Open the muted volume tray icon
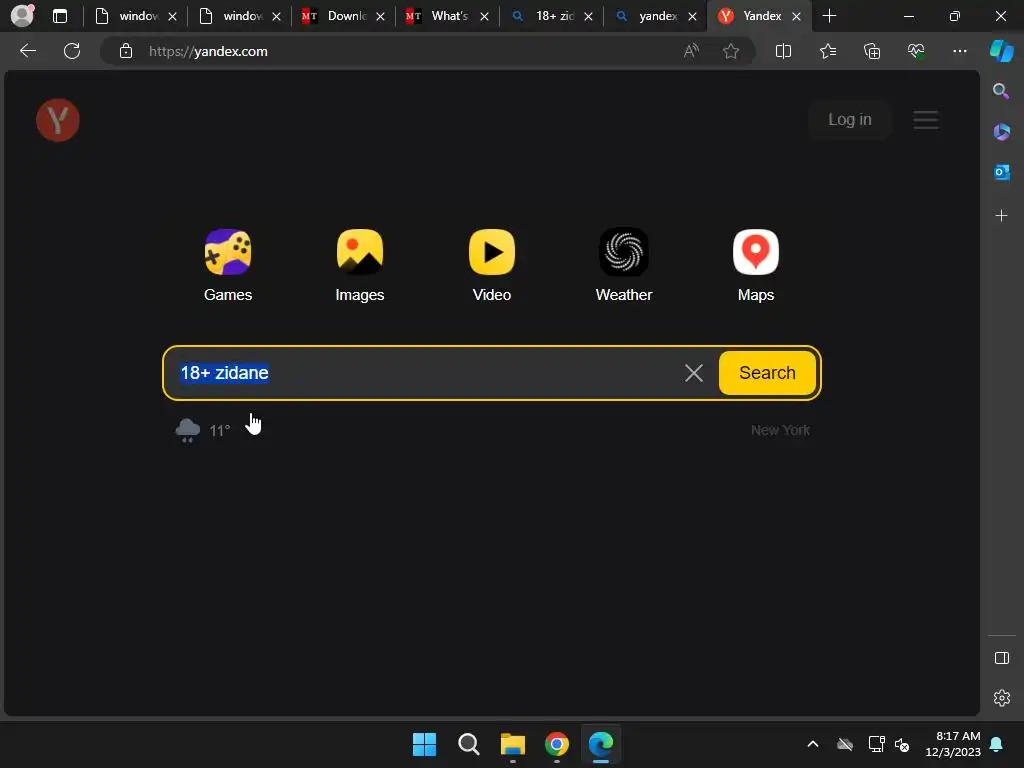The width and height of the screenshot is (1024, 768). click(902, 744)
